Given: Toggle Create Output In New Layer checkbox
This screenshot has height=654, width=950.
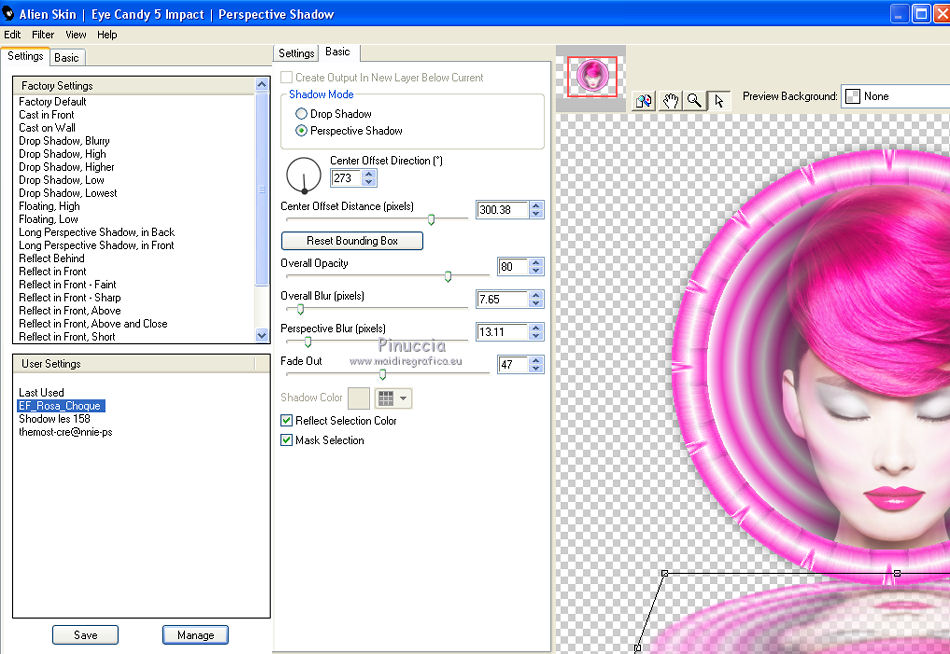Looking at the screenshot, I should (x=287, y=78).
